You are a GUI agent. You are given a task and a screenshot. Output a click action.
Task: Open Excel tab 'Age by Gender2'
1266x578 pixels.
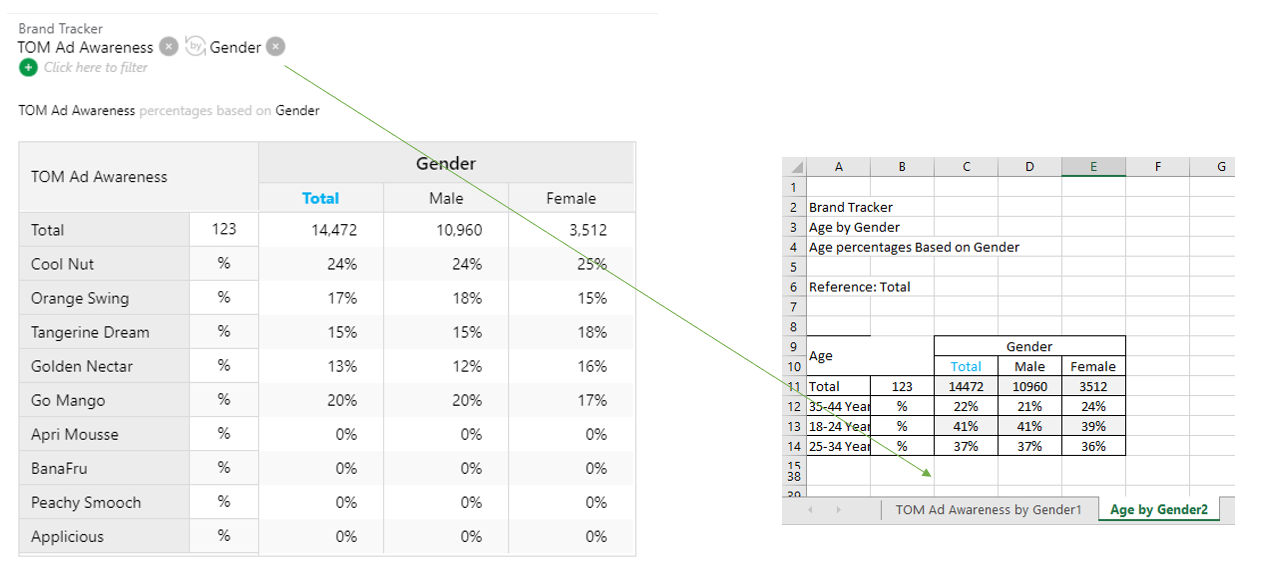pos(1159,510)
